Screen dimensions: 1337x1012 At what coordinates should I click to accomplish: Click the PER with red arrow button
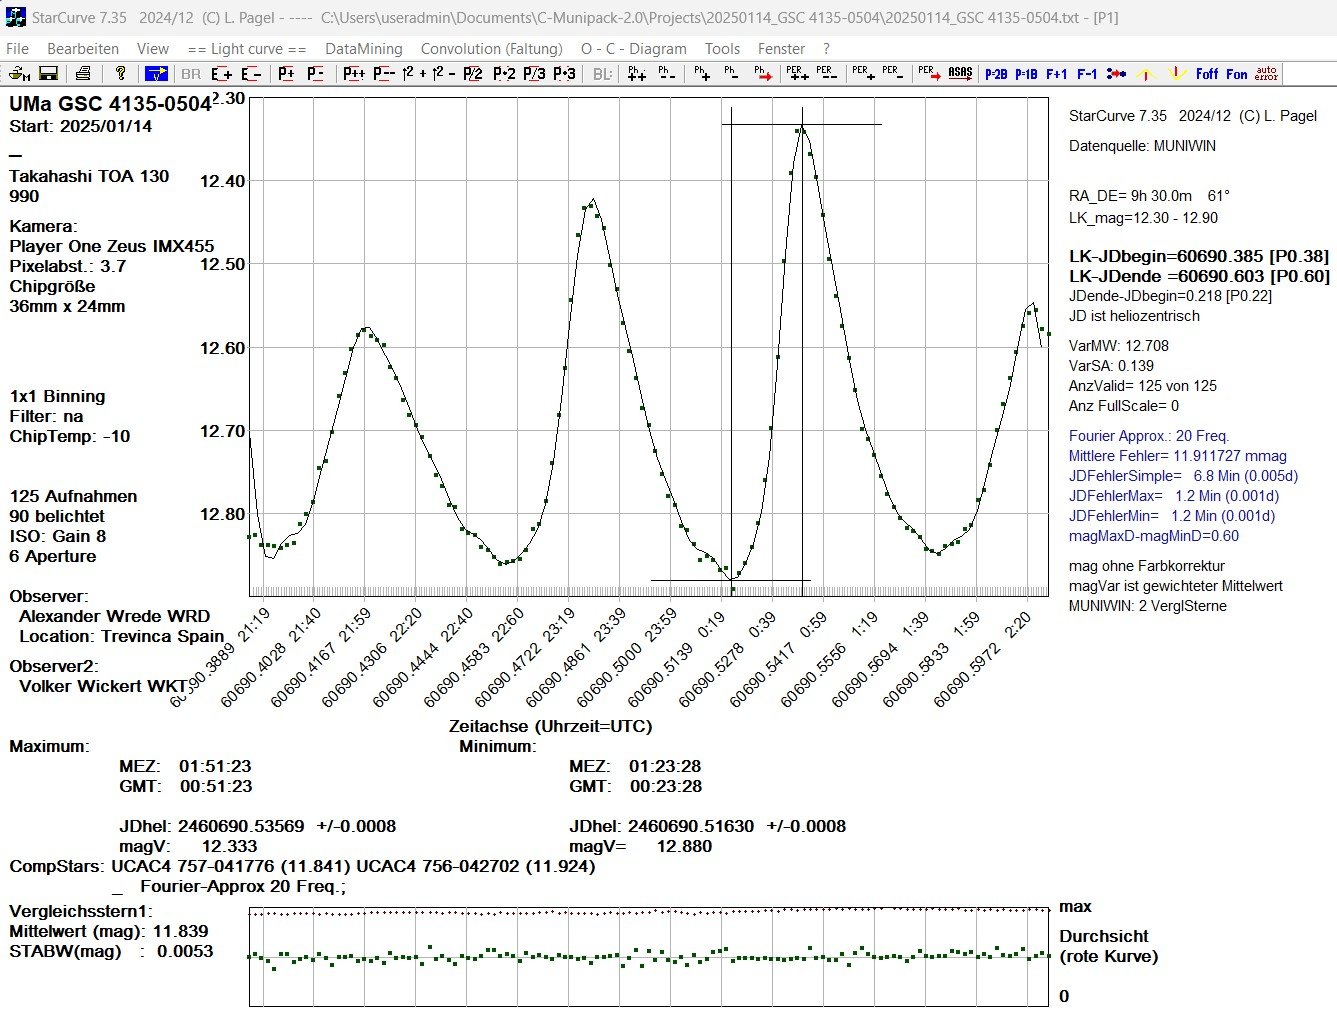[x=929, y=73]
